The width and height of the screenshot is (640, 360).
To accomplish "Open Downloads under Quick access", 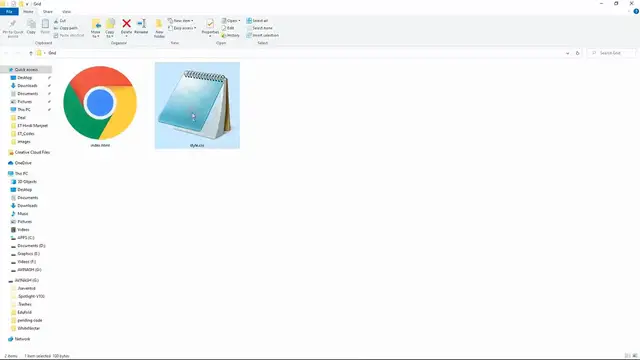I will [x=27, y=86].
